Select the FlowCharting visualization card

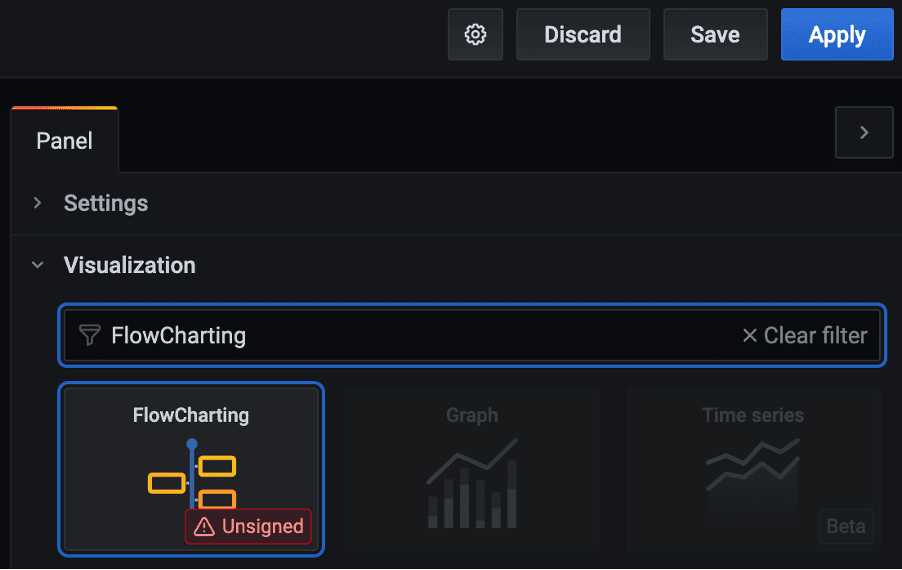coord(191,415)
